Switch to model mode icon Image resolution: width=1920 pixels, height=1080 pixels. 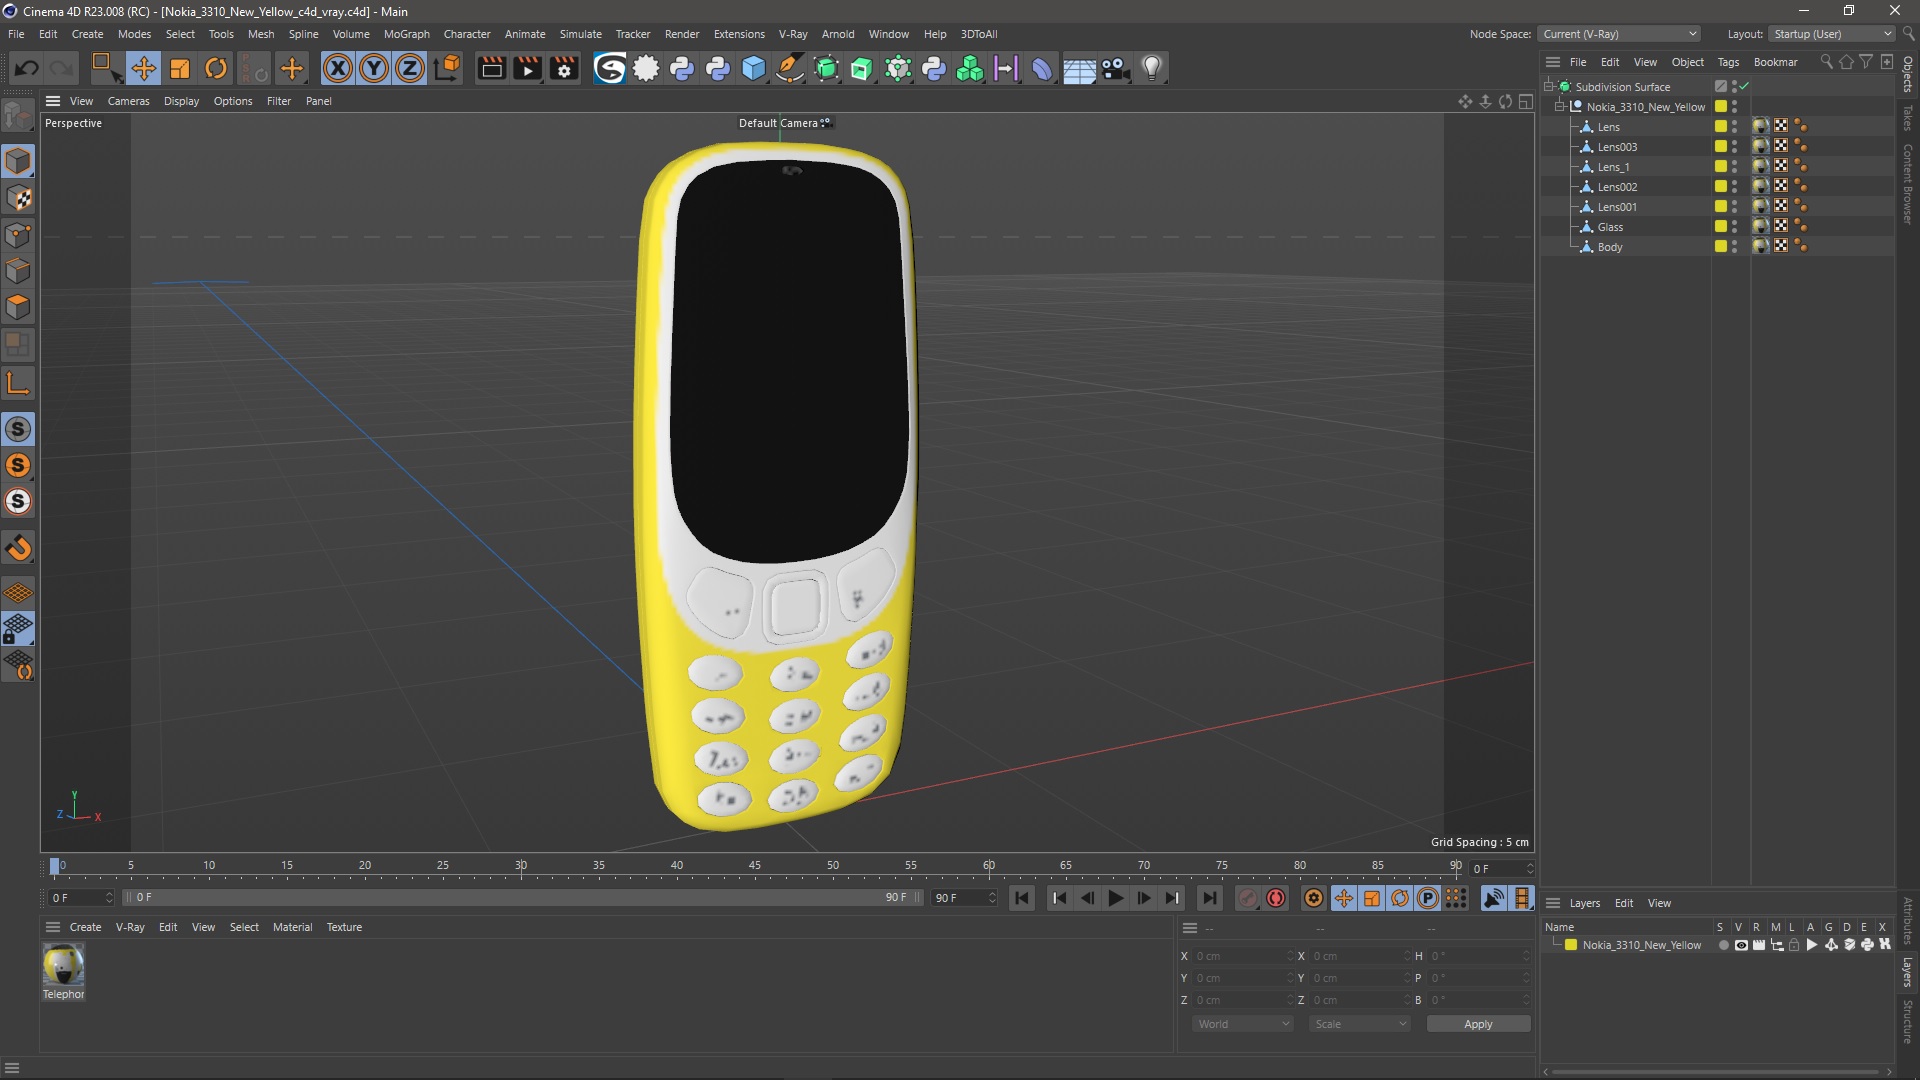[18, 161]
